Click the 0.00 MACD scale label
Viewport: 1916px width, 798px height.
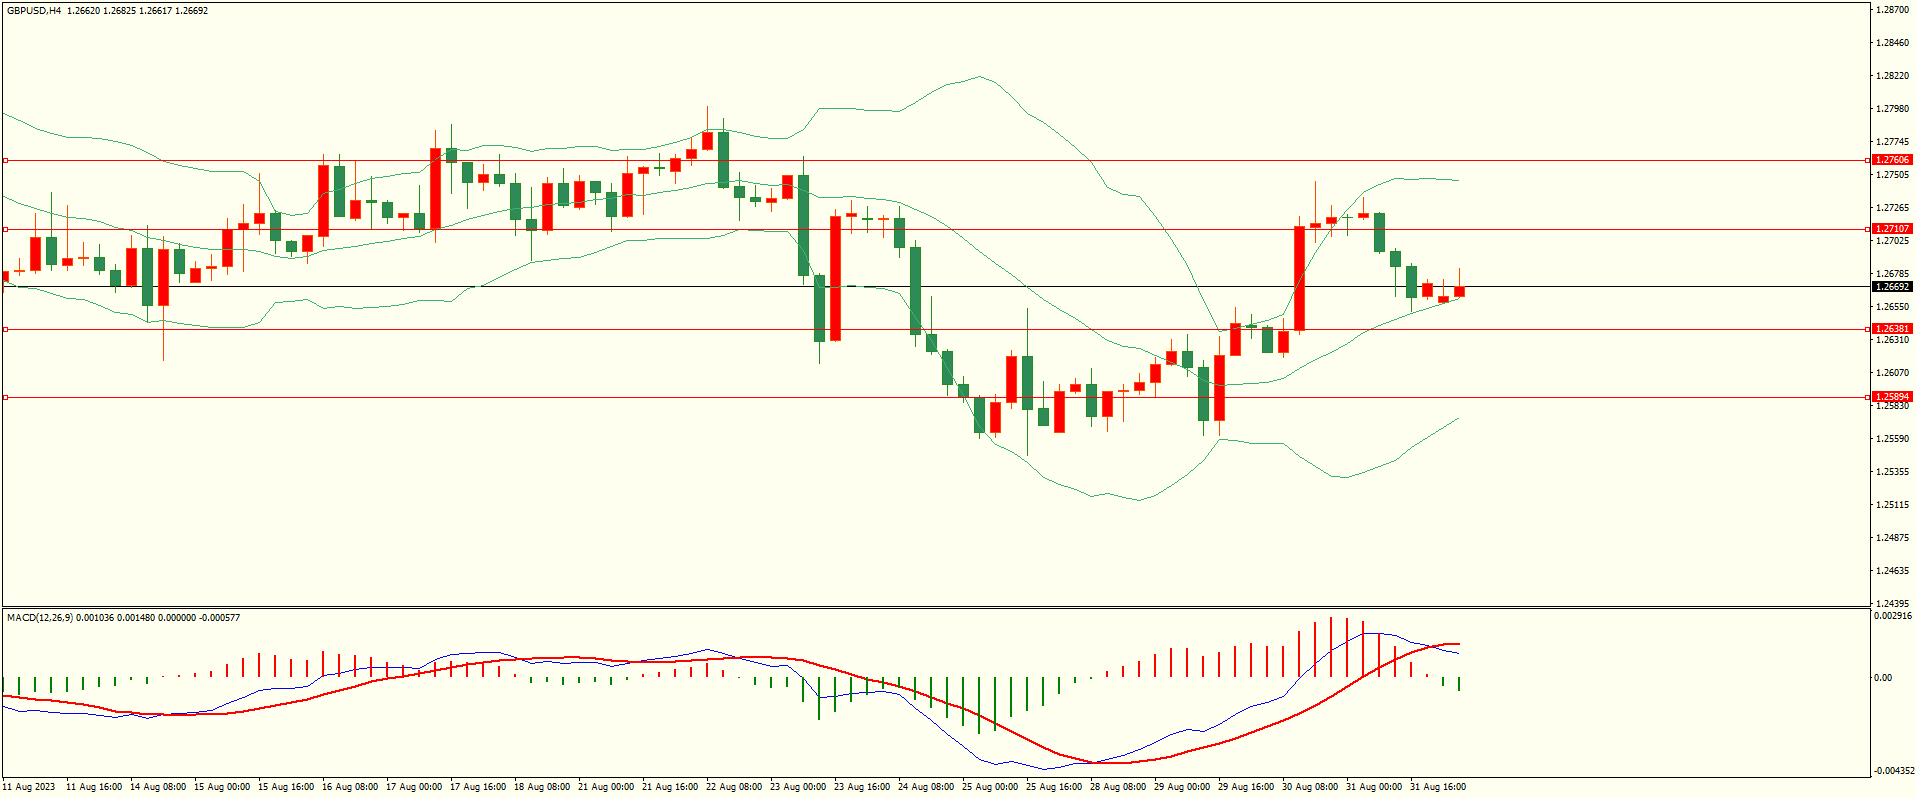click(1883, 678)
